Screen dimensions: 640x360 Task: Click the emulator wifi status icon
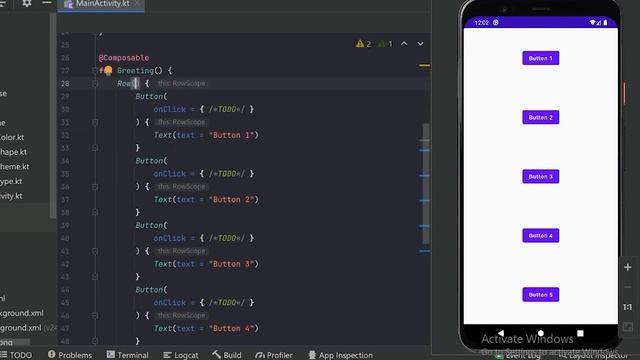(x=593, y=22)
